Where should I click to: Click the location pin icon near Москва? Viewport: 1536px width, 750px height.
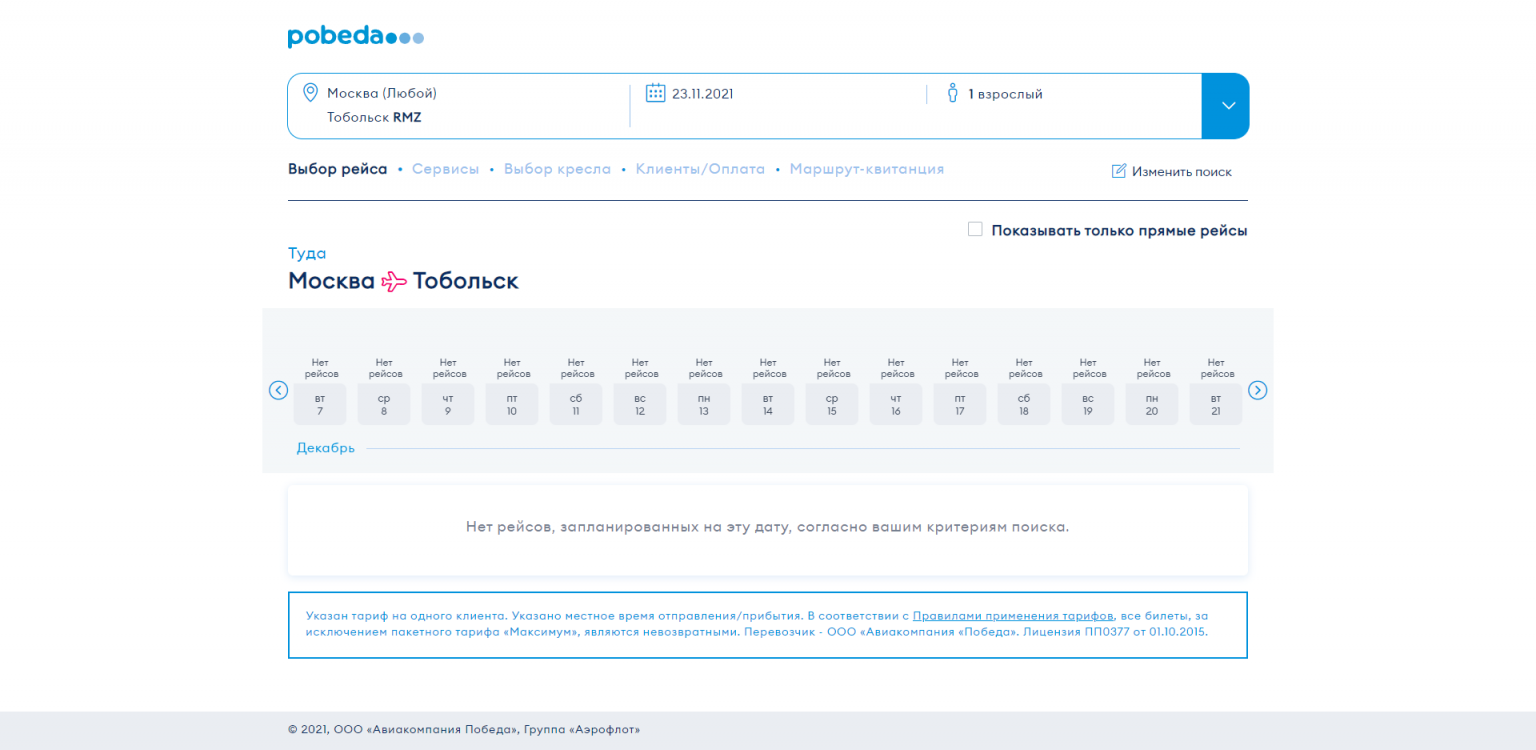310,92
